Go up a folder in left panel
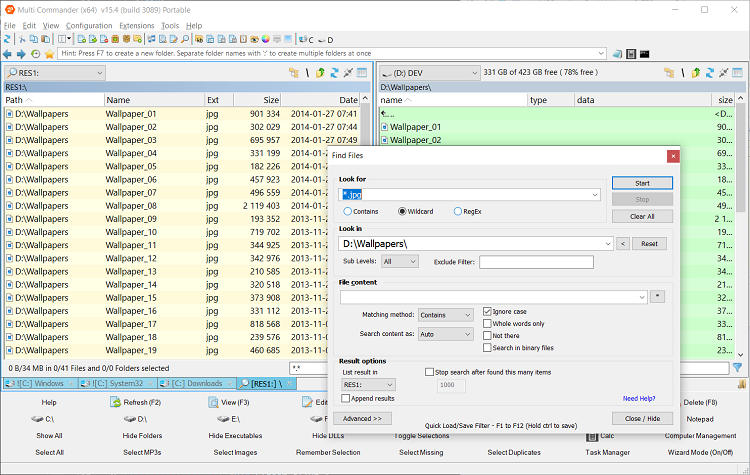The image size is (750, 475). pyautogui.click(x=320, y=73)
